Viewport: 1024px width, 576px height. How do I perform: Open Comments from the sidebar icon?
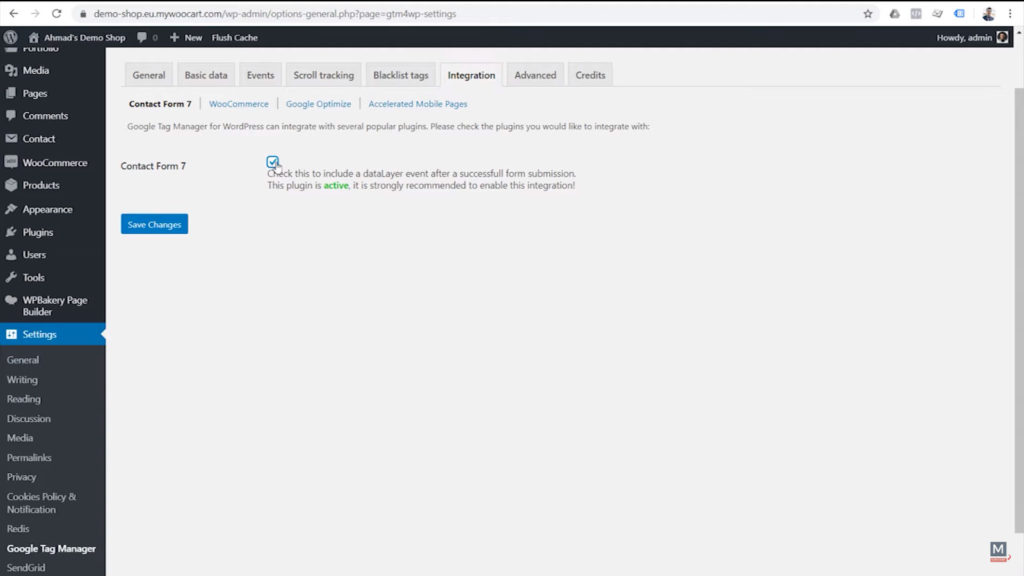[x=14, y=116]
